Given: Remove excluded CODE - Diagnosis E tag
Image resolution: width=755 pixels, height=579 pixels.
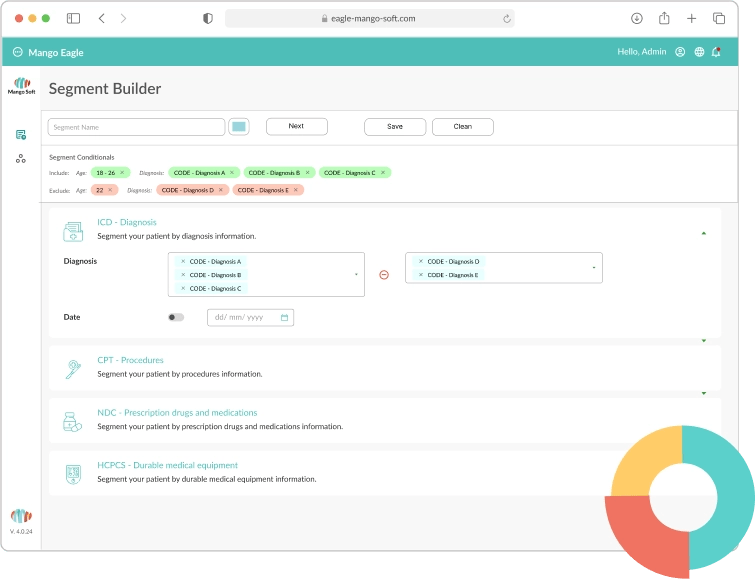Looking at the screenshot, I should [296, 190].
